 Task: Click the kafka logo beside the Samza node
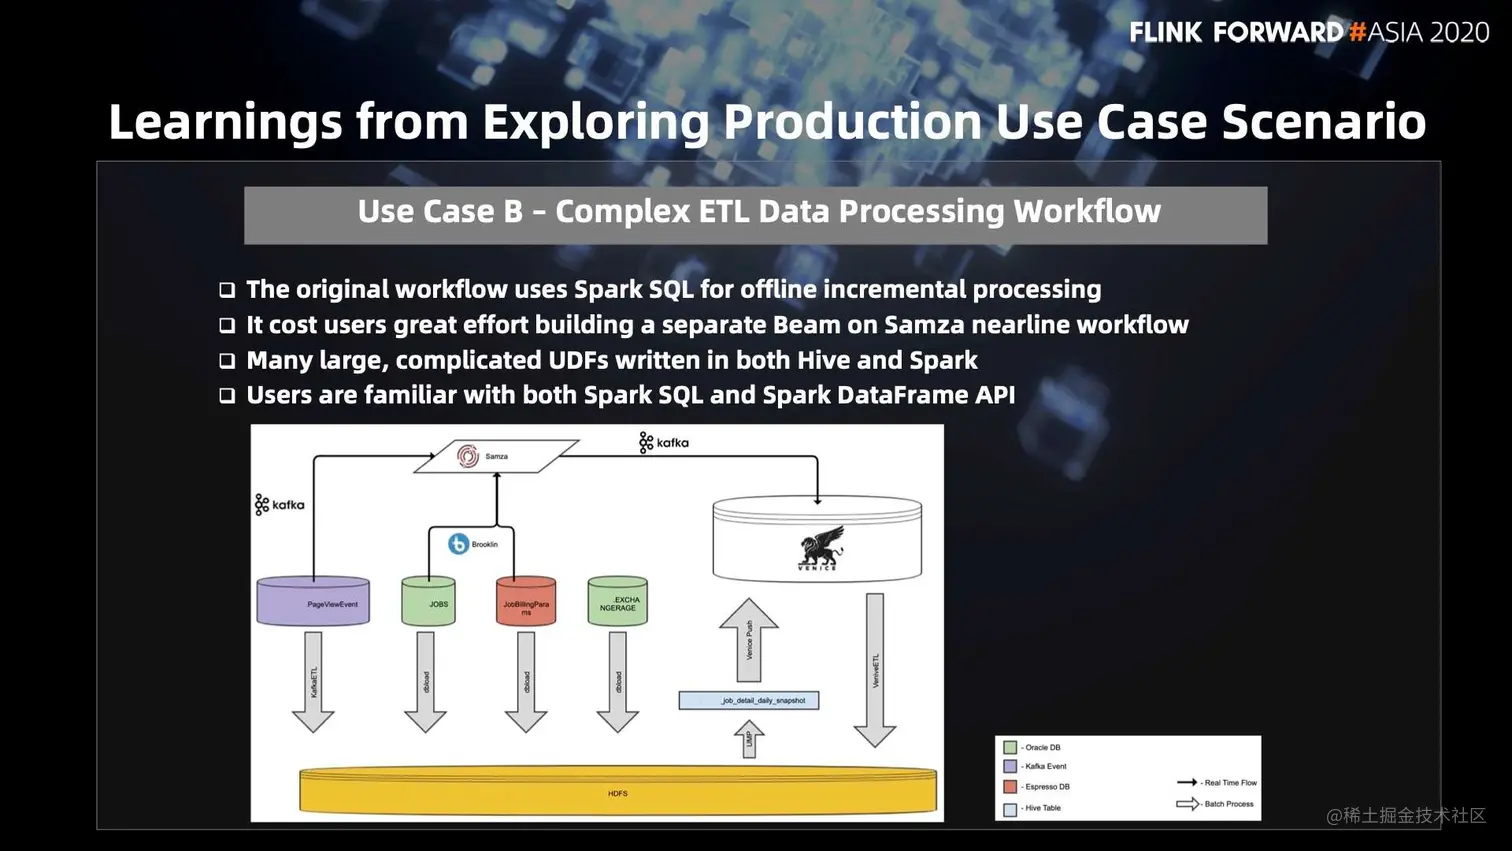(x=664, y=442)
